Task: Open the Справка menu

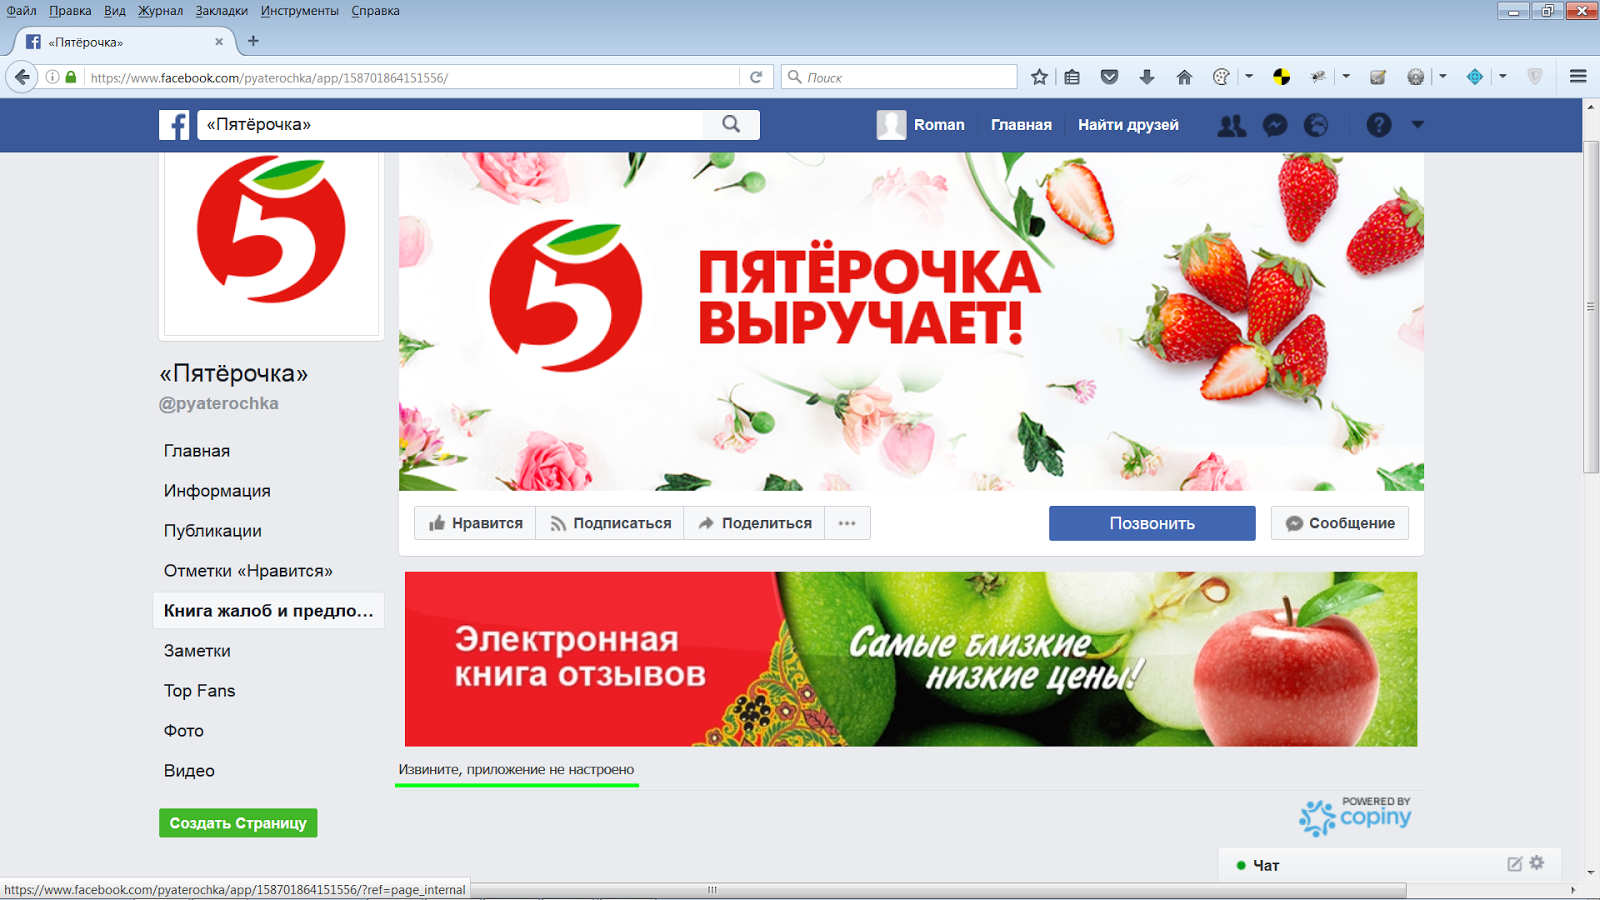Action: pyautogui.click(x=375, y=11)
